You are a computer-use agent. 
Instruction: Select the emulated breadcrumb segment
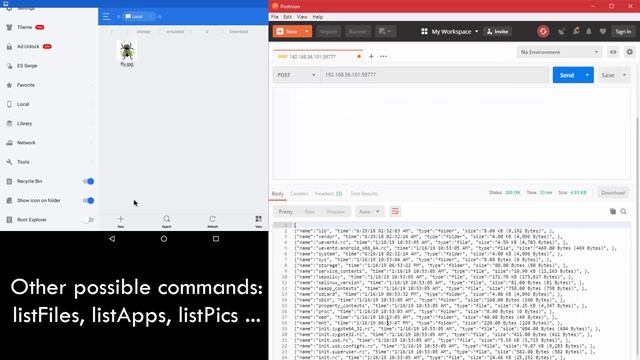point(175,31)
